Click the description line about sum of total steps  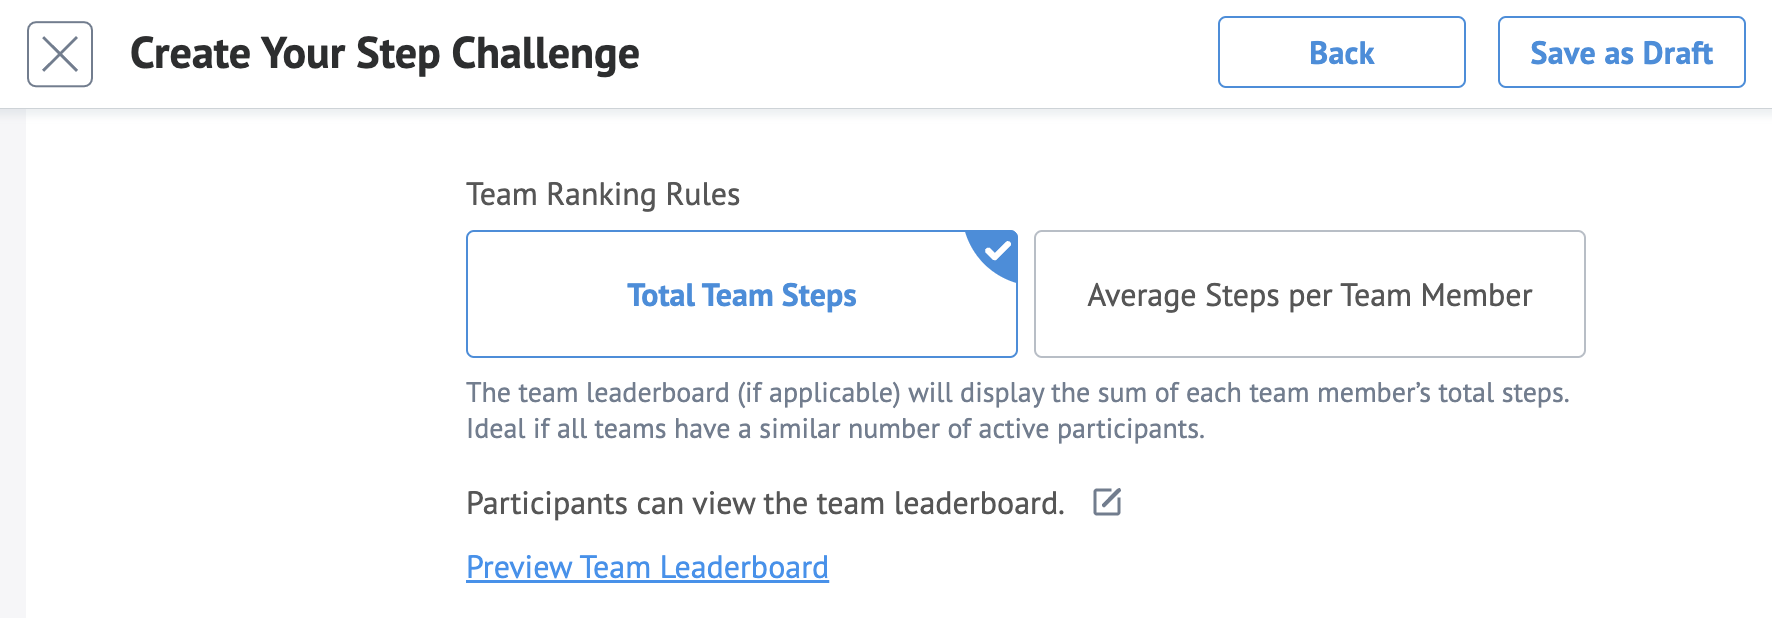point(1017,393)
